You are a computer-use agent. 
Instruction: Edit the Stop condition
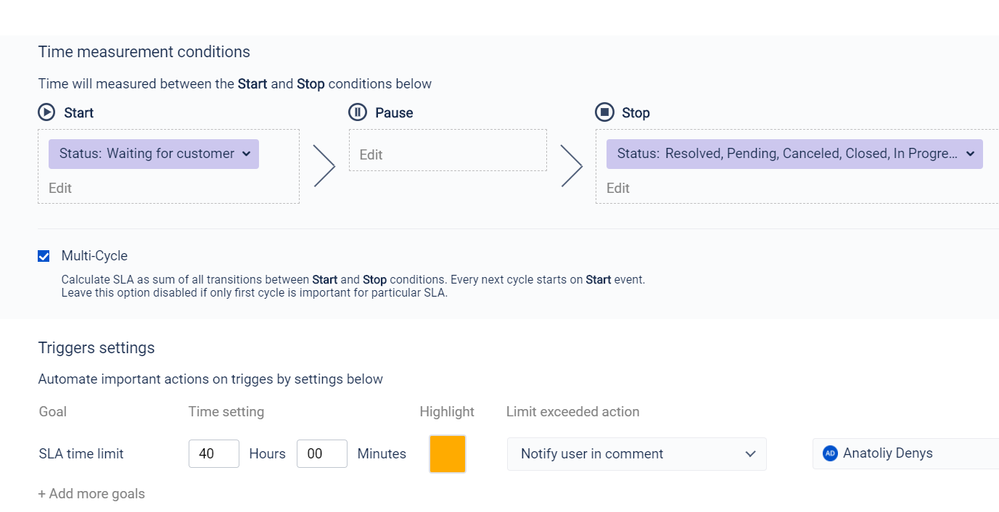click(x=618, y=188)
